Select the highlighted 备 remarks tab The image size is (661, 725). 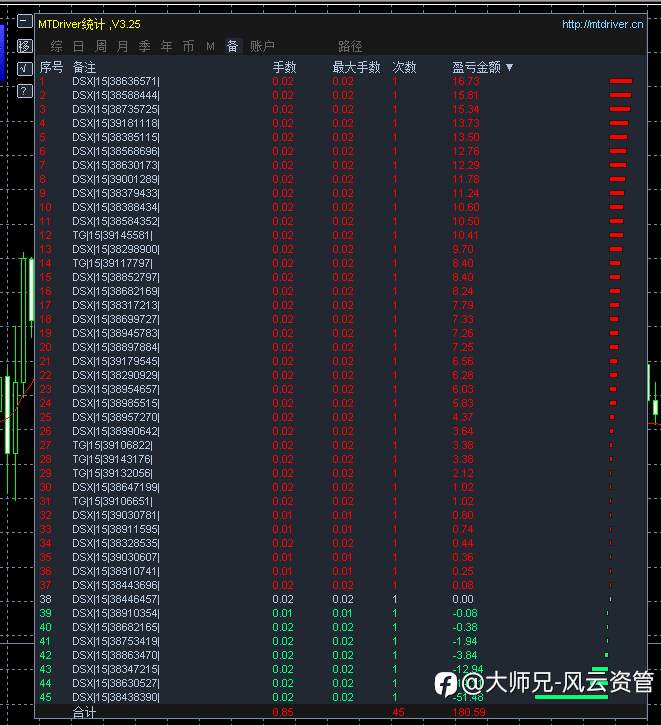coord(233,46)
